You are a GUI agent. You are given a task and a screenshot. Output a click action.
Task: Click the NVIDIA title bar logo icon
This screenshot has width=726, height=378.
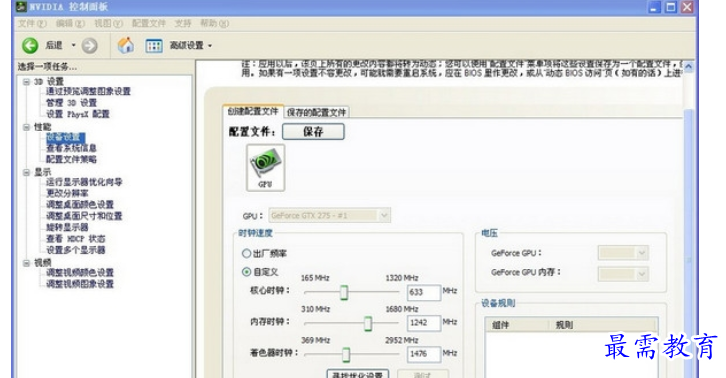pos(21,6)
